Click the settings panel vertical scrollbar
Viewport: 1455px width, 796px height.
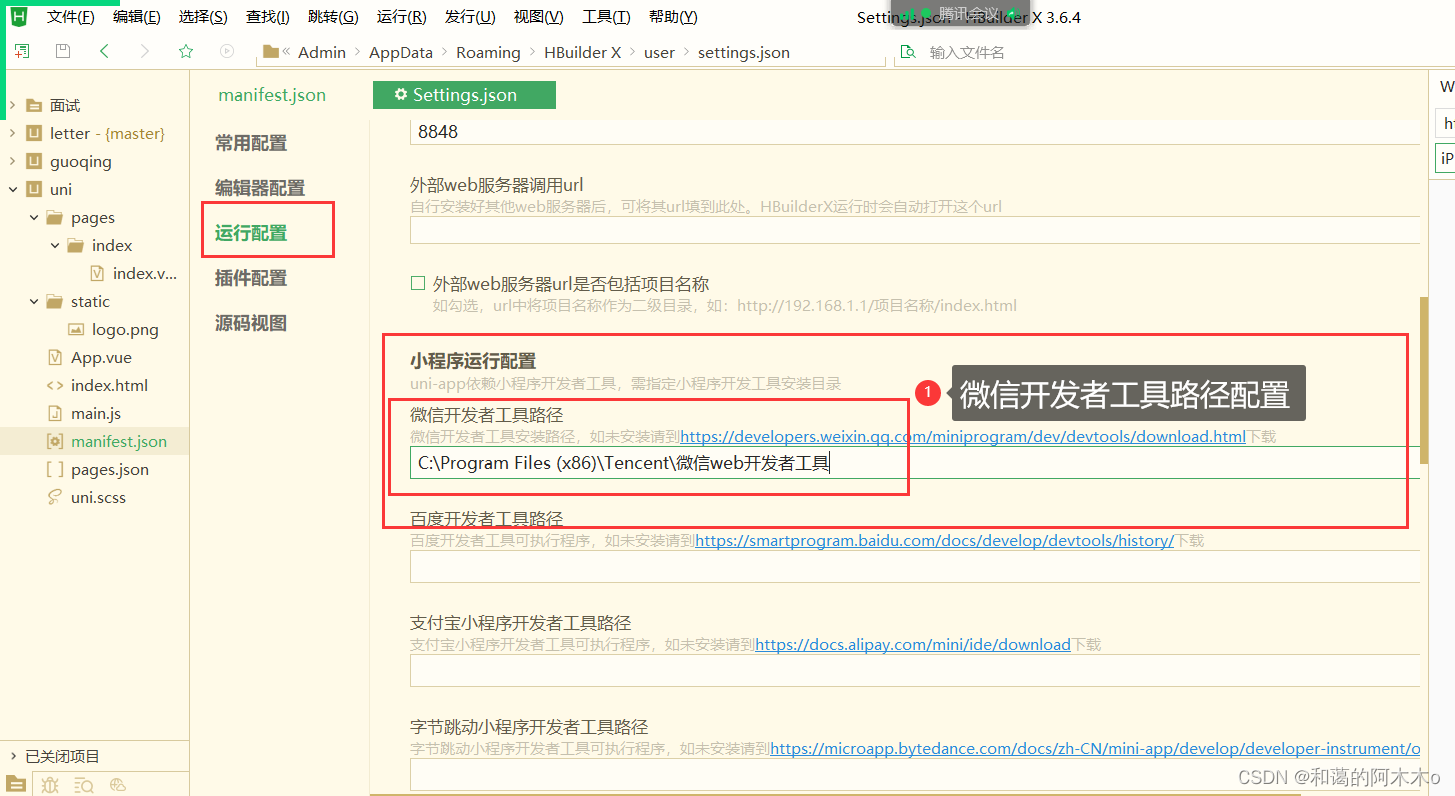click(x=1425, y=380)
